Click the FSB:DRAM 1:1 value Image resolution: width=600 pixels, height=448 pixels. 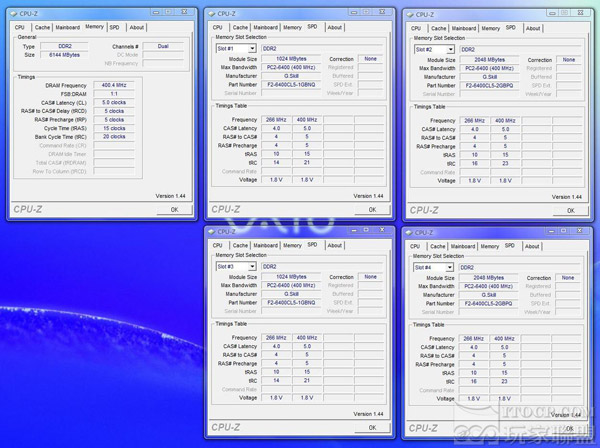point(114,94)
